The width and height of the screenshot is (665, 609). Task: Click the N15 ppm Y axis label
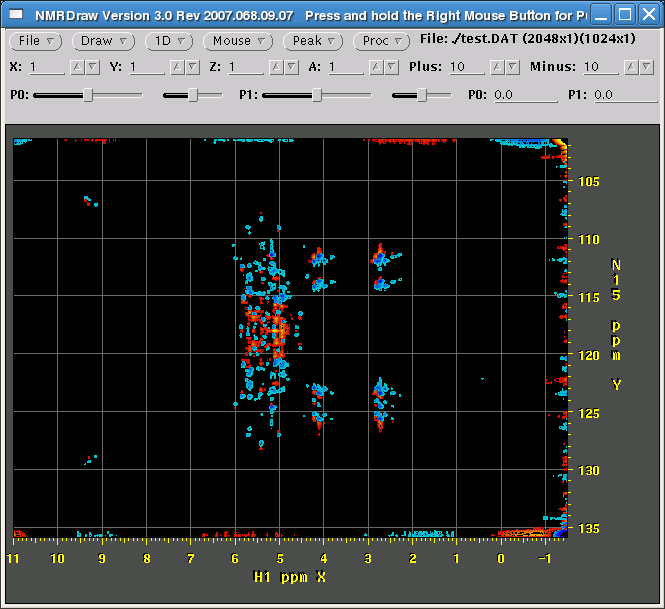[x=616, y=324]
